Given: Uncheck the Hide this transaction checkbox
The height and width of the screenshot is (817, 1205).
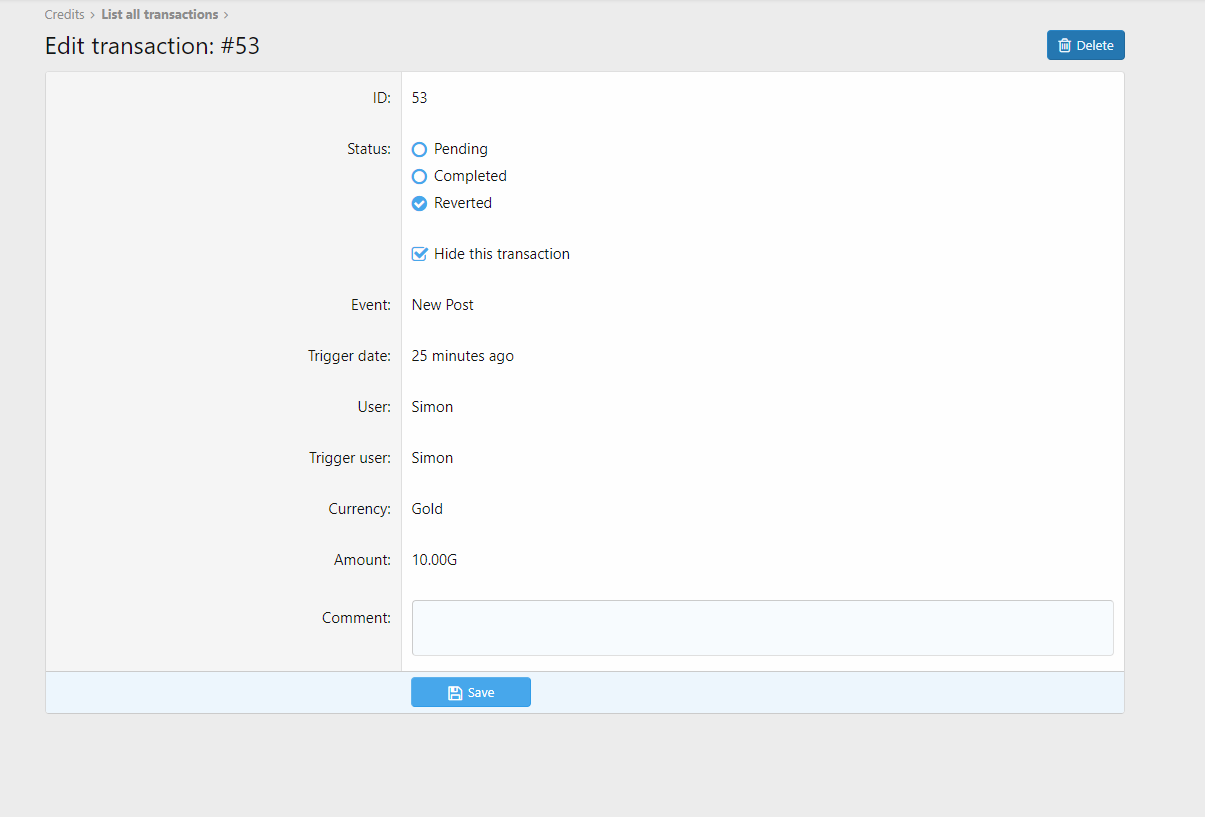Looking at the screenshot, I should pyautogui.click(x=420, y=254).
